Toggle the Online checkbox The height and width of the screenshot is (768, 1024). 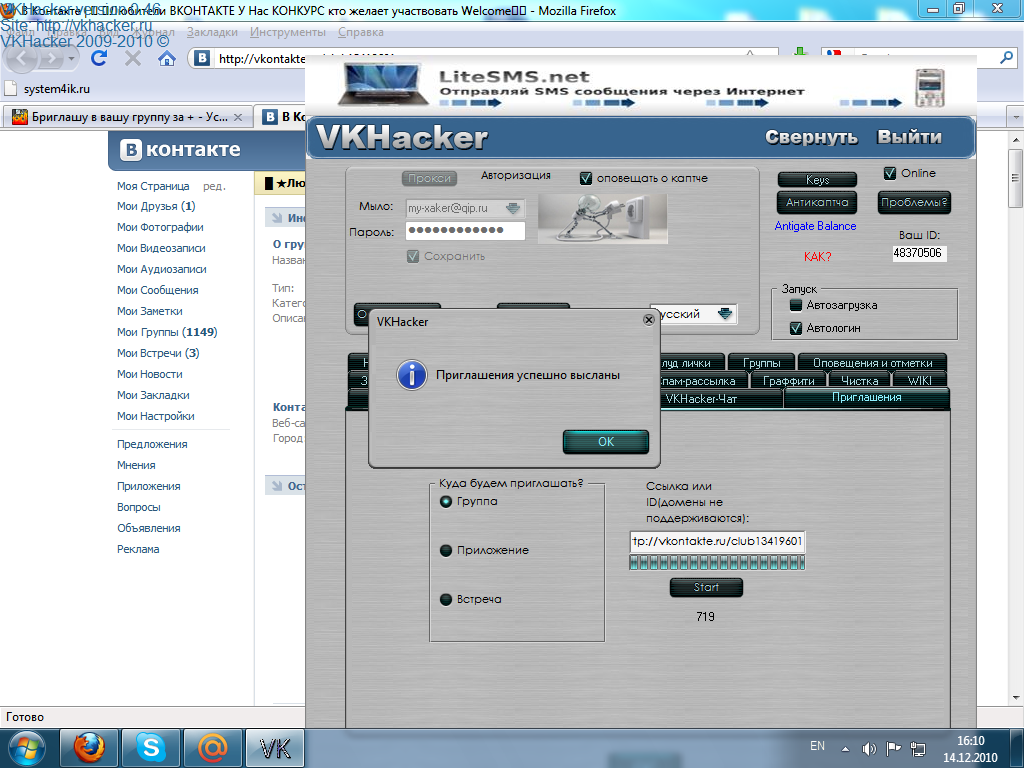click(889, 173)
